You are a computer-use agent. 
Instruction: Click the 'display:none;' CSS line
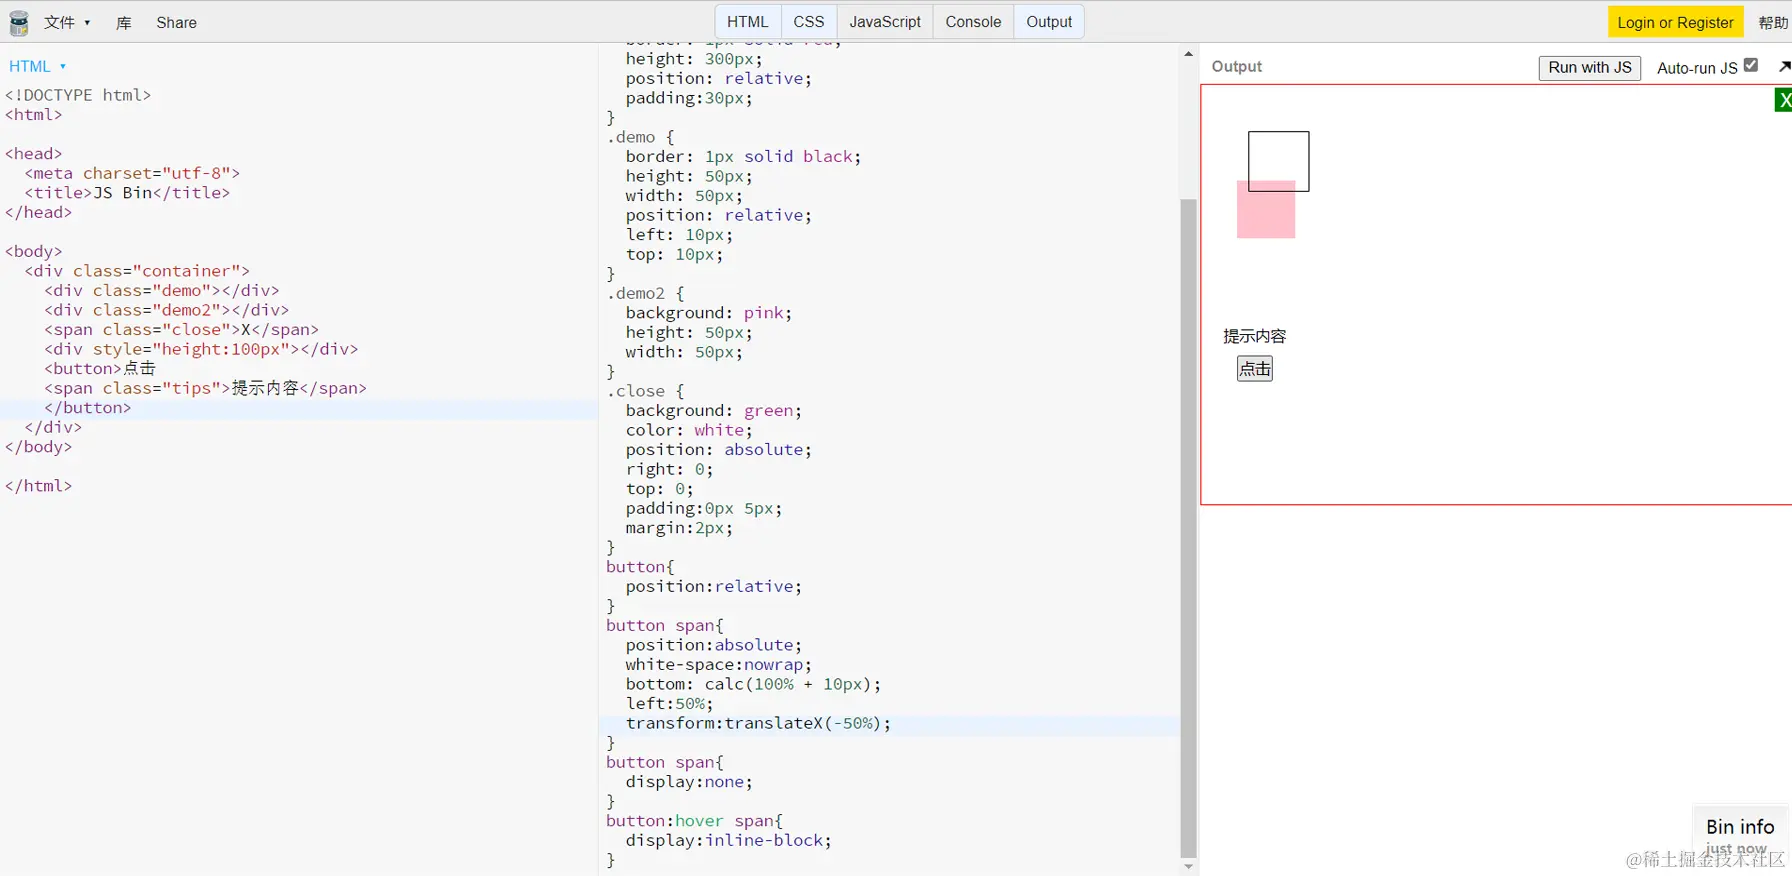pyautogui.click(x=689, y=782)
